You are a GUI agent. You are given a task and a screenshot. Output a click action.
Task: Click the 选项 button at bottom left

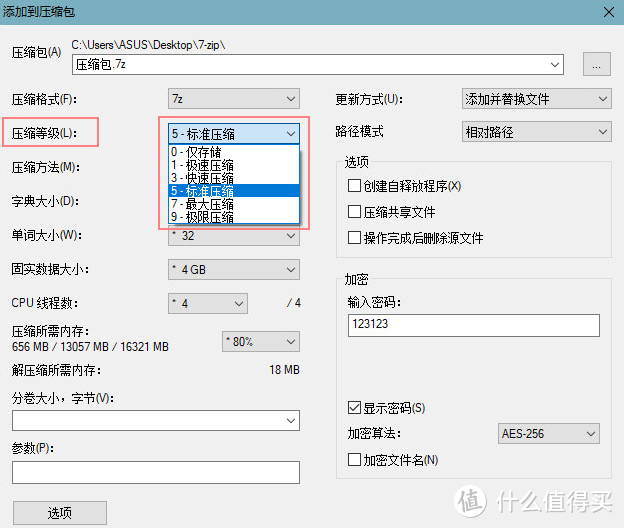(x=60, y=513)
